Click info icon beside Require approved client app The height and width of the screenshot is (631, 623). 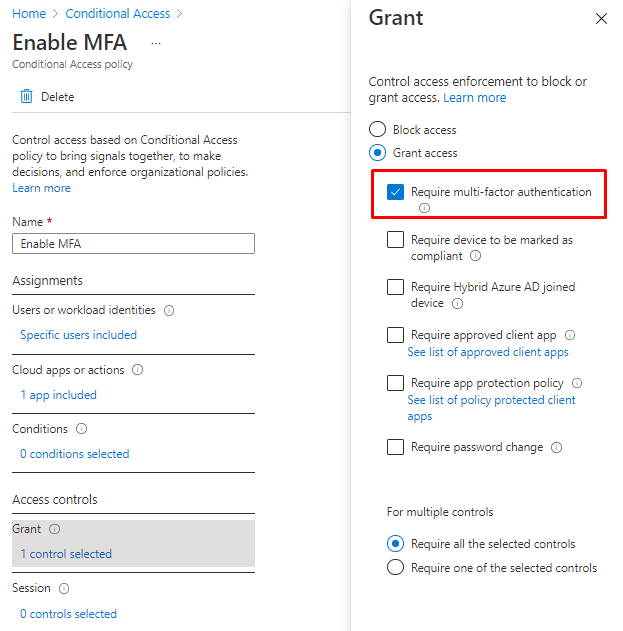[570, 336]
